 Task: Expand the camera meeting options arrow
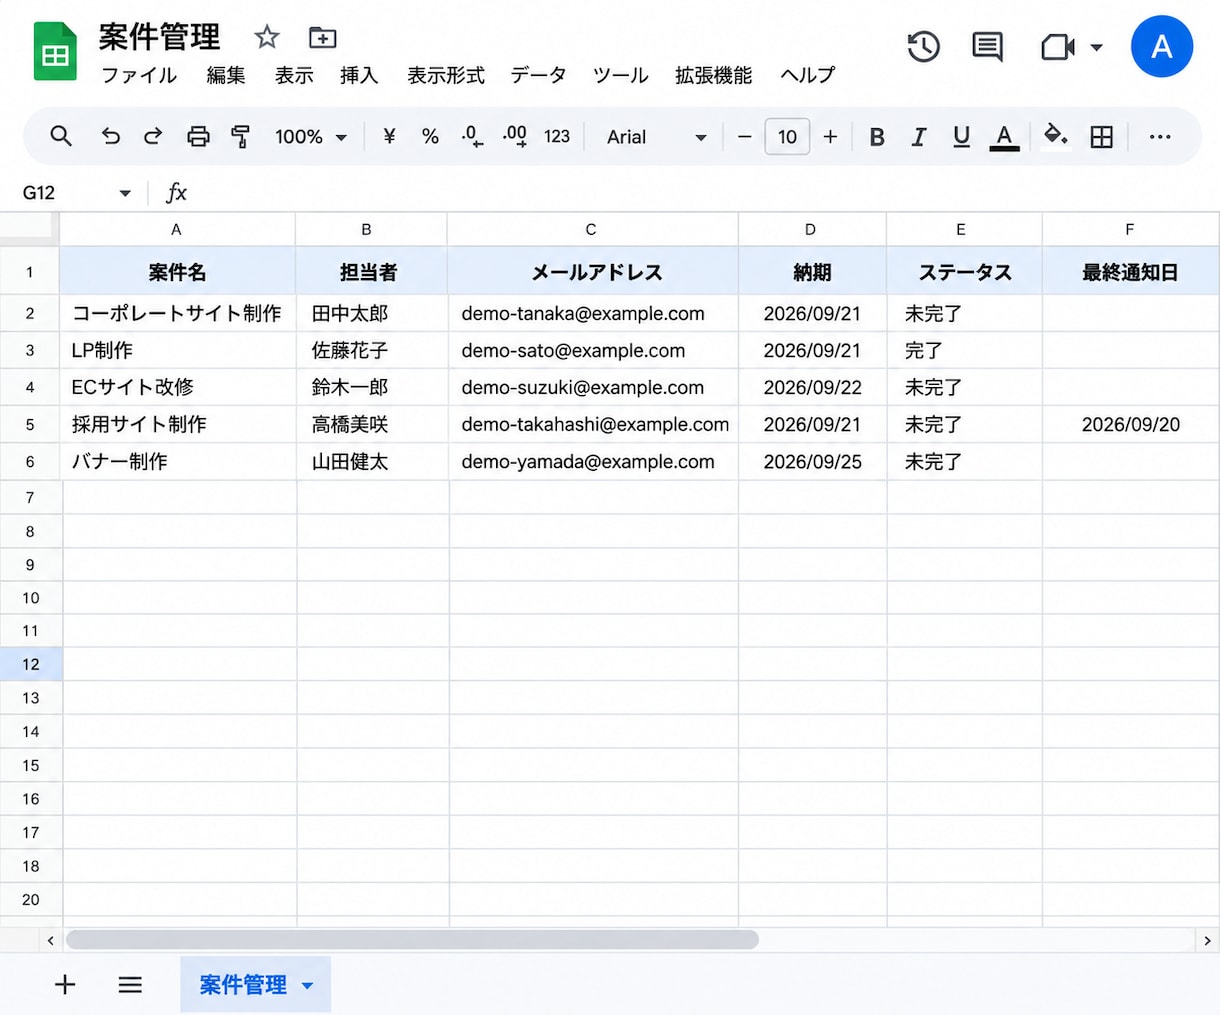[1096, 47]
